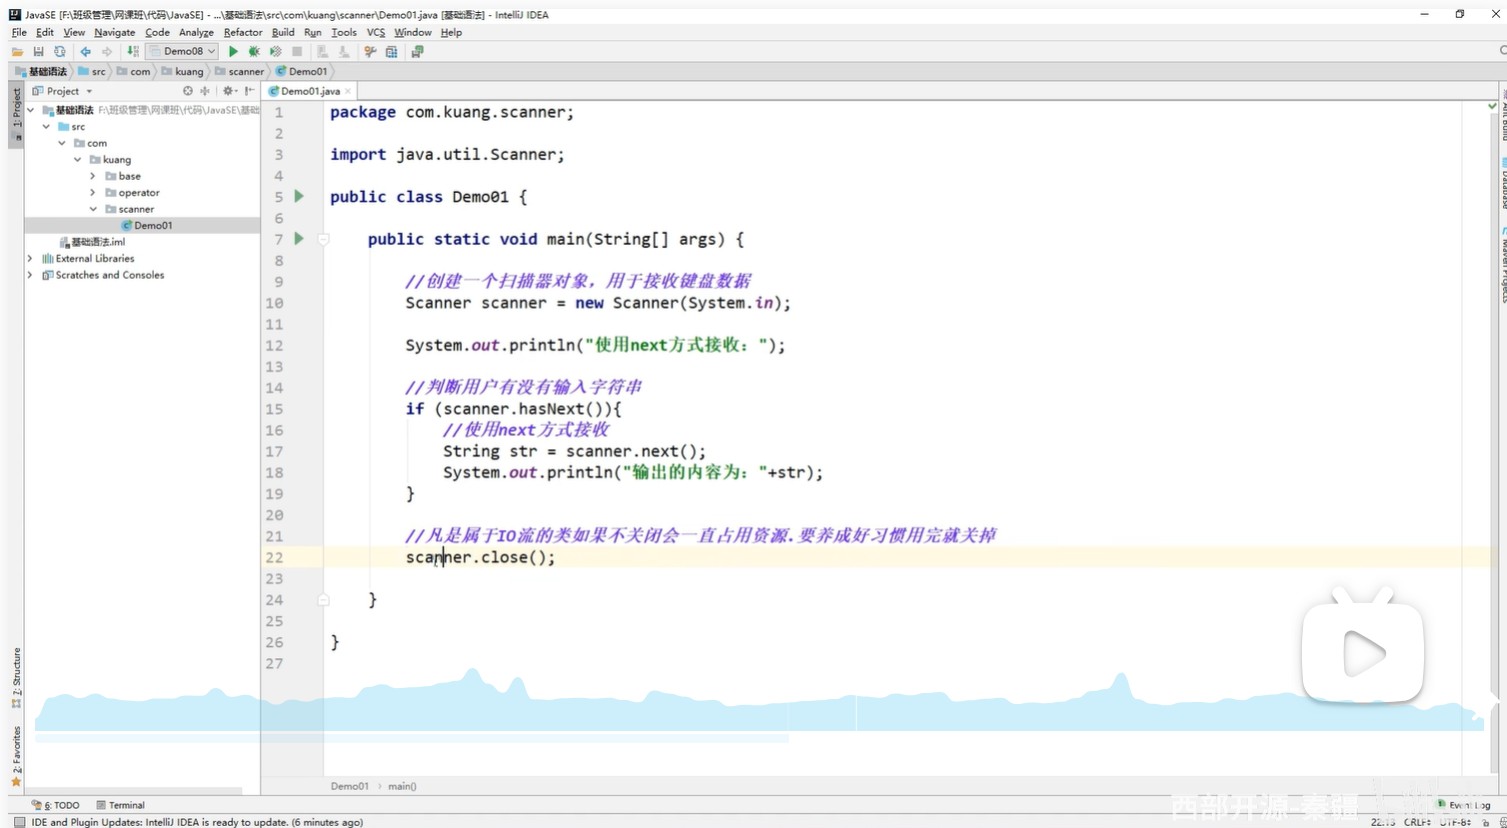1507x828 pixels.
Task: Close the Demo01.java editor tab
Action: click(x=348, y=91)
